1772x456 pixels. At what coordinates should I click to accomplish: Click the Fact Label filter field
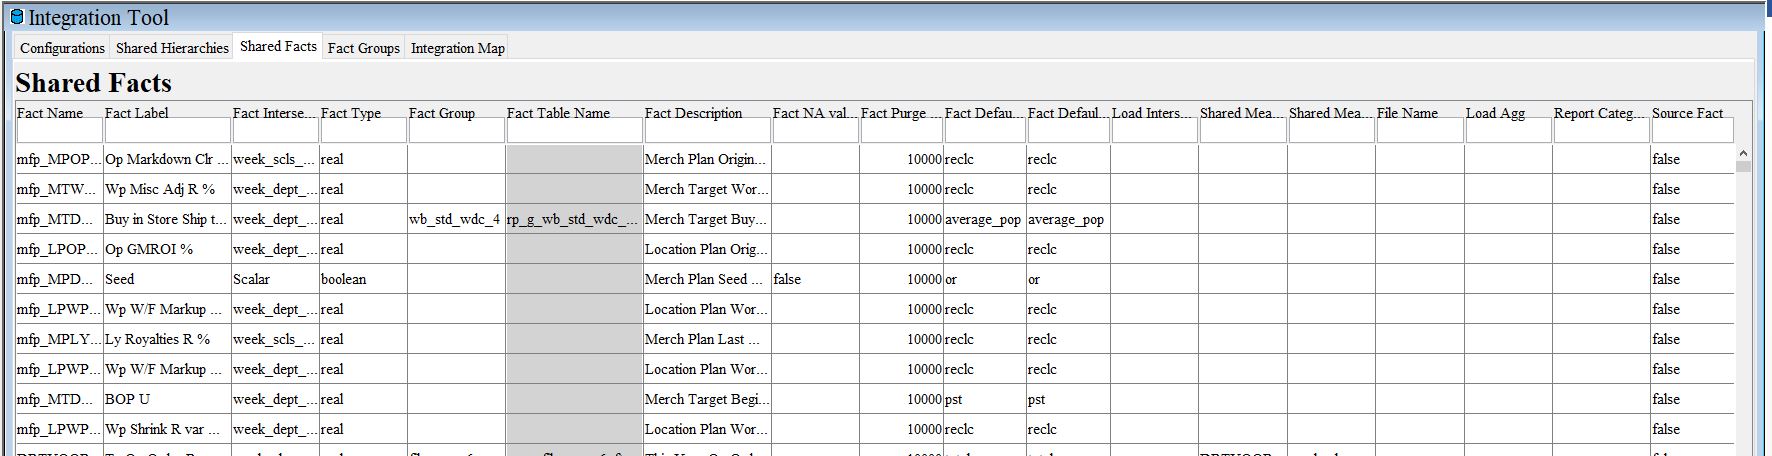click(168, 131)
